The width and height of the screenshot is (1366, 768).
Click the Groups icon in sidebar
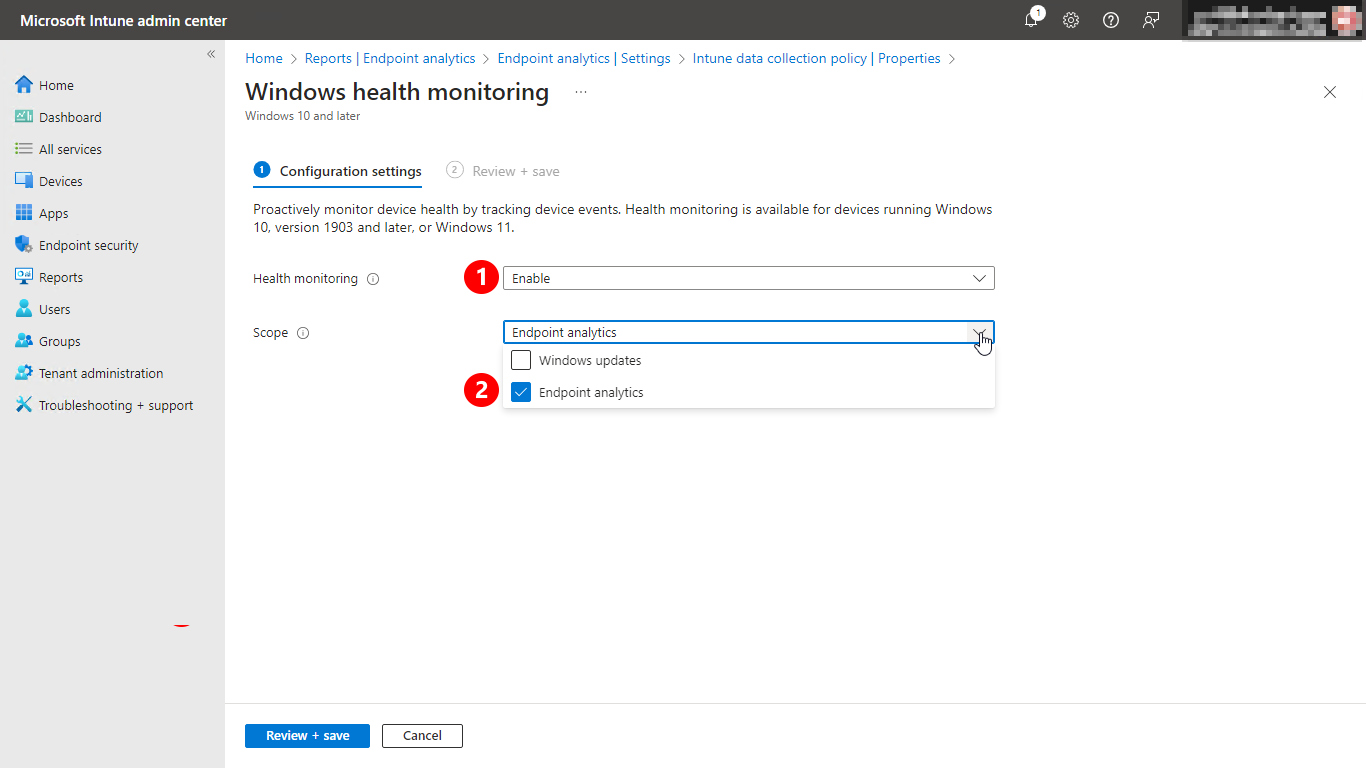(24, 341)
